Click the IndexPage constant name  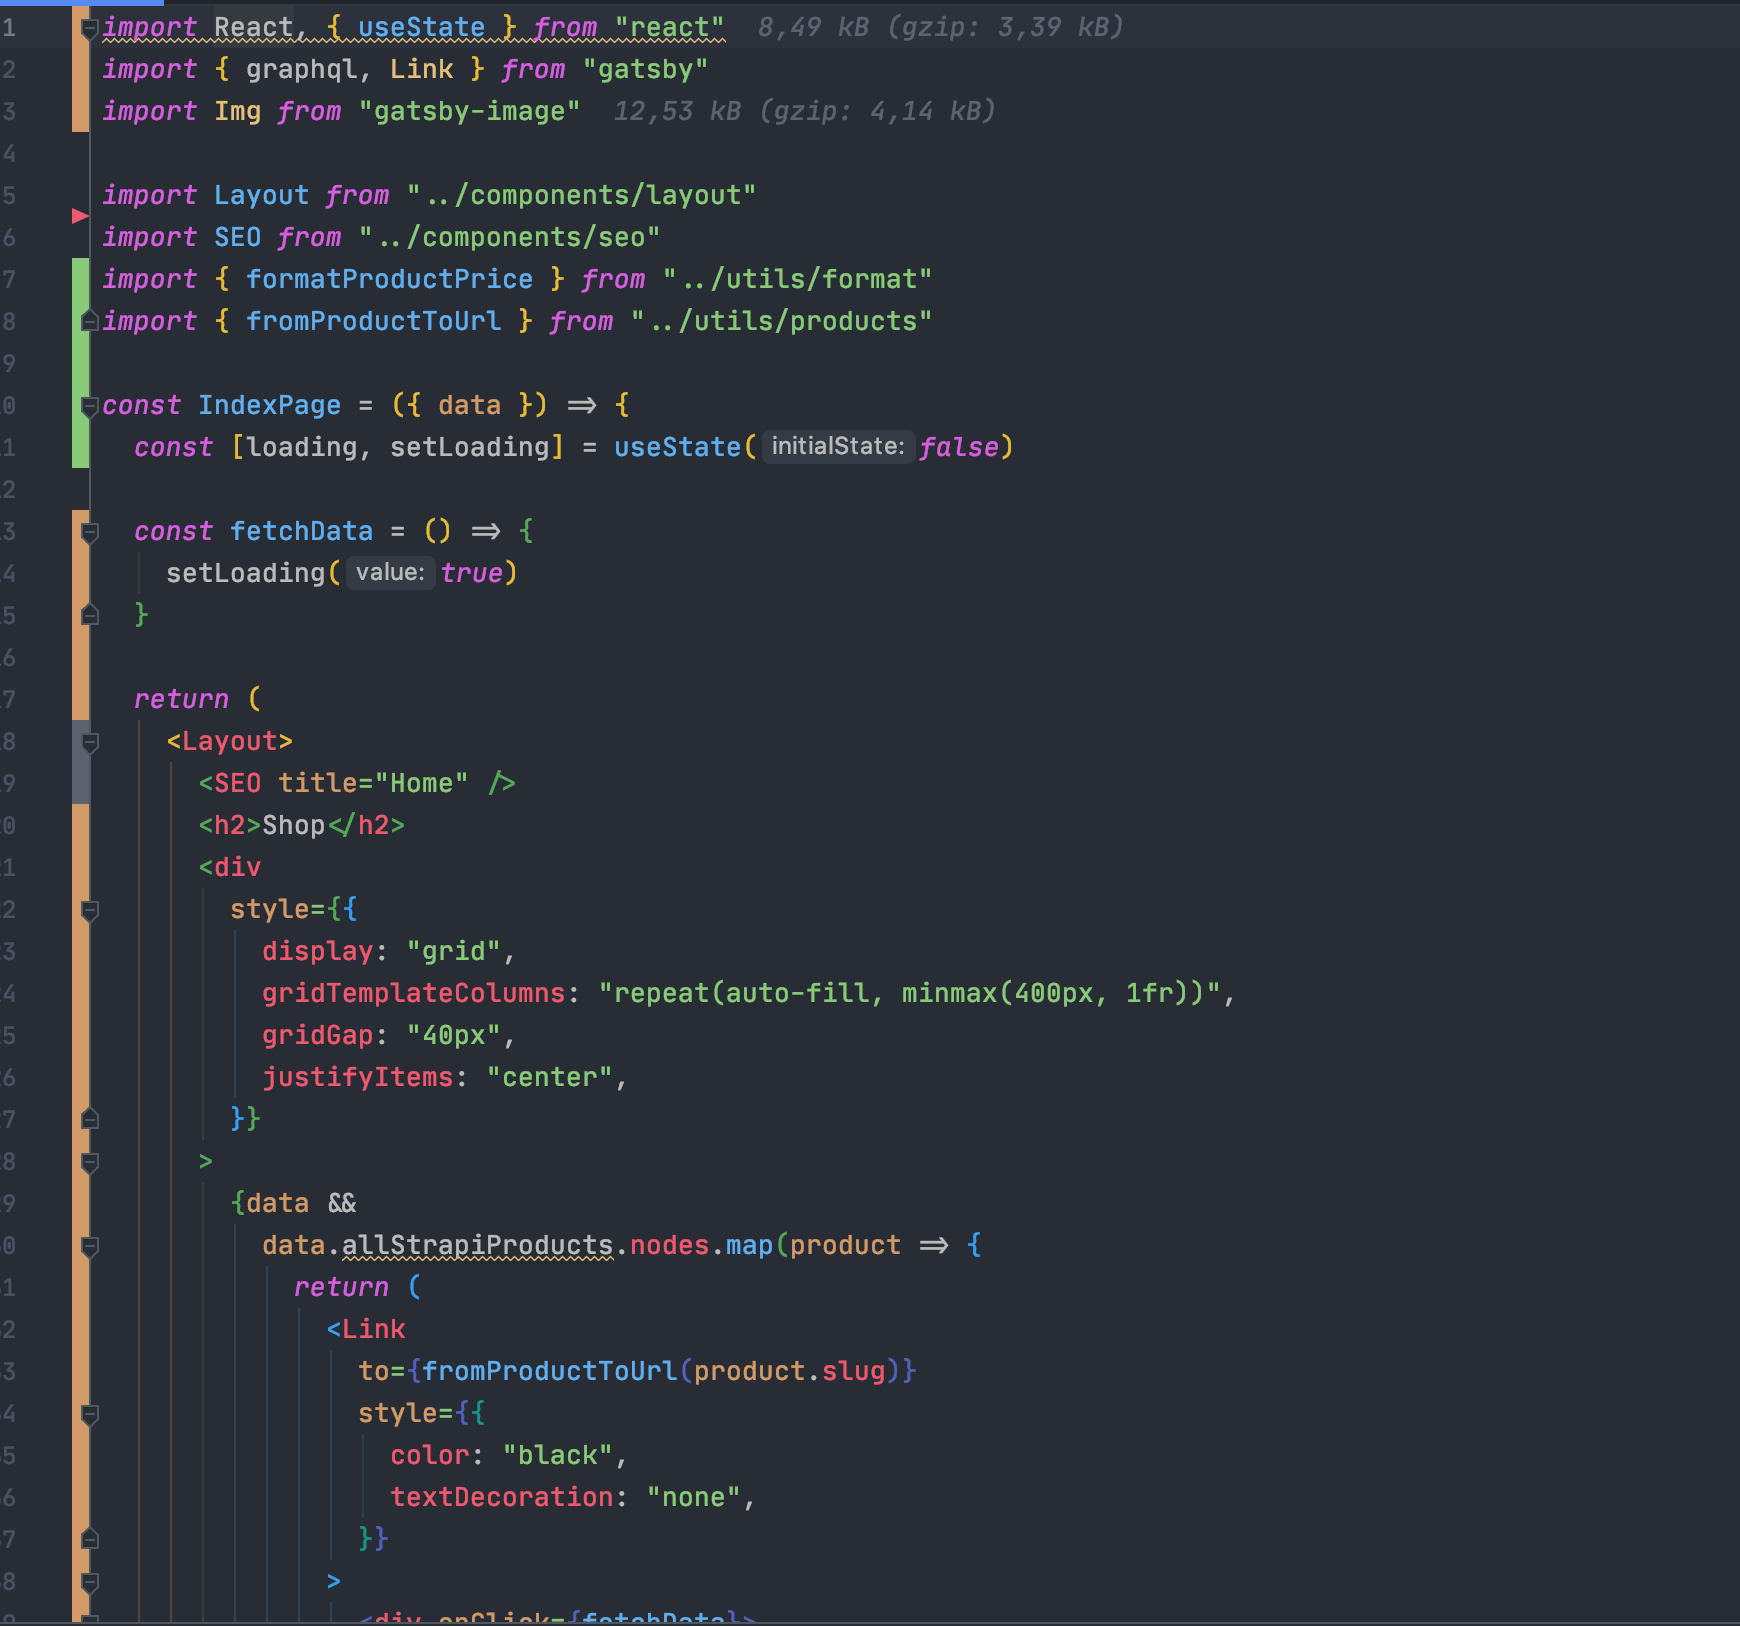pos(269,405)
